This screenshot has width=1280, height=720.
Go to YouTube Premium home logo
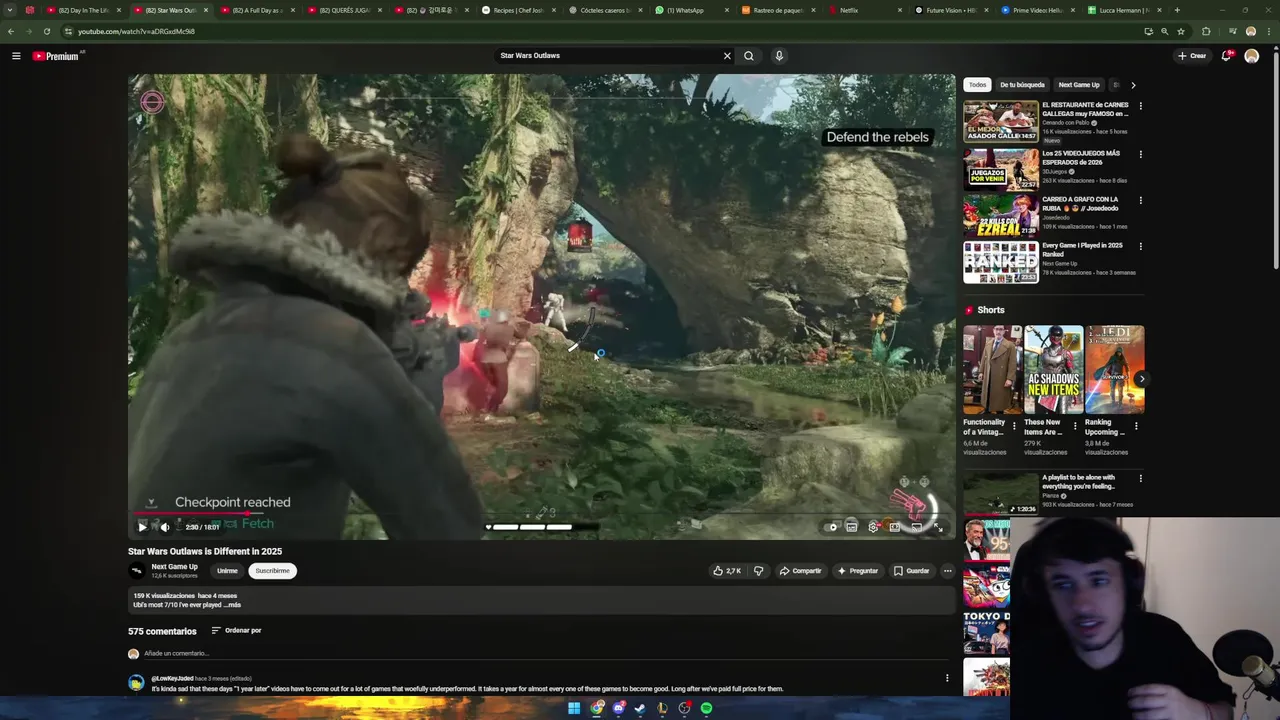(x=56, y=56)
